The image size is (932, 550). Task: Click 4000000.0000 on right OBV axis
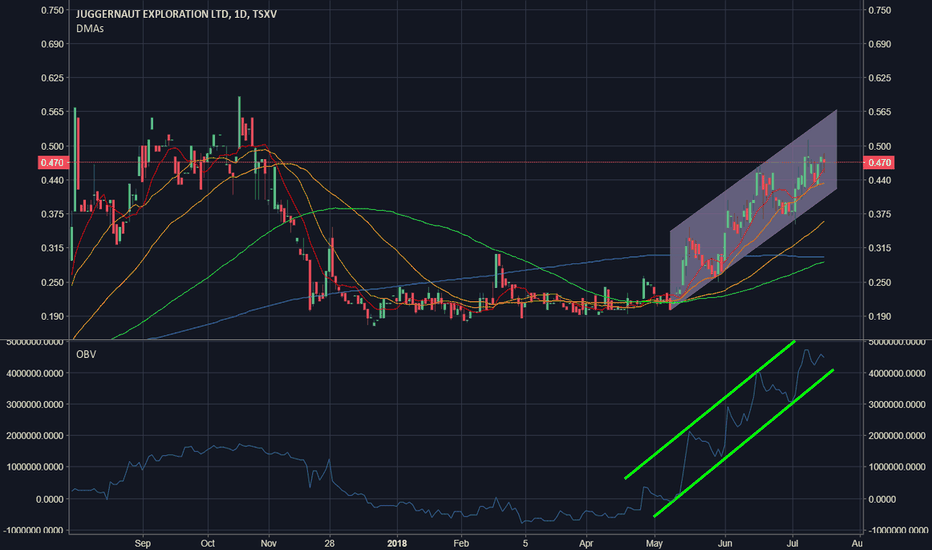[x=897, y=373]
